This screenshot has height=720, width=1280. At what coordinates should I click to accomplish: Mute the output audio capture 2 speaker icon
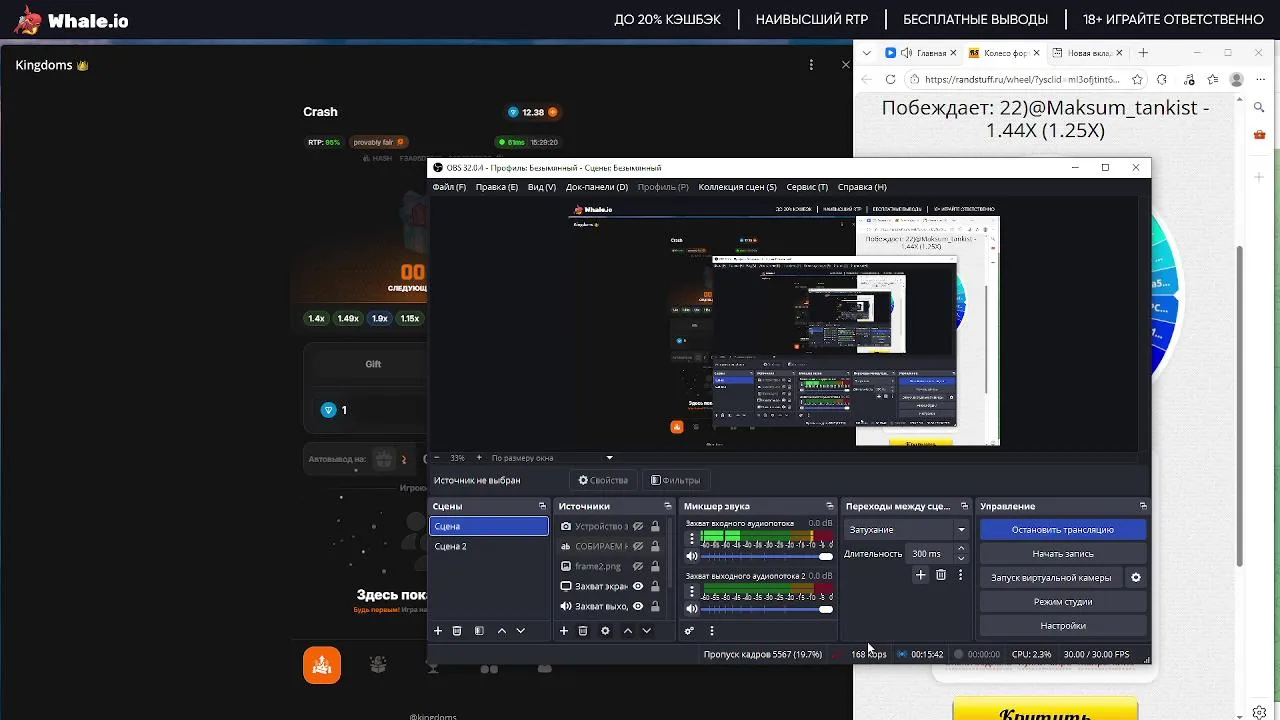click(691, 609)
